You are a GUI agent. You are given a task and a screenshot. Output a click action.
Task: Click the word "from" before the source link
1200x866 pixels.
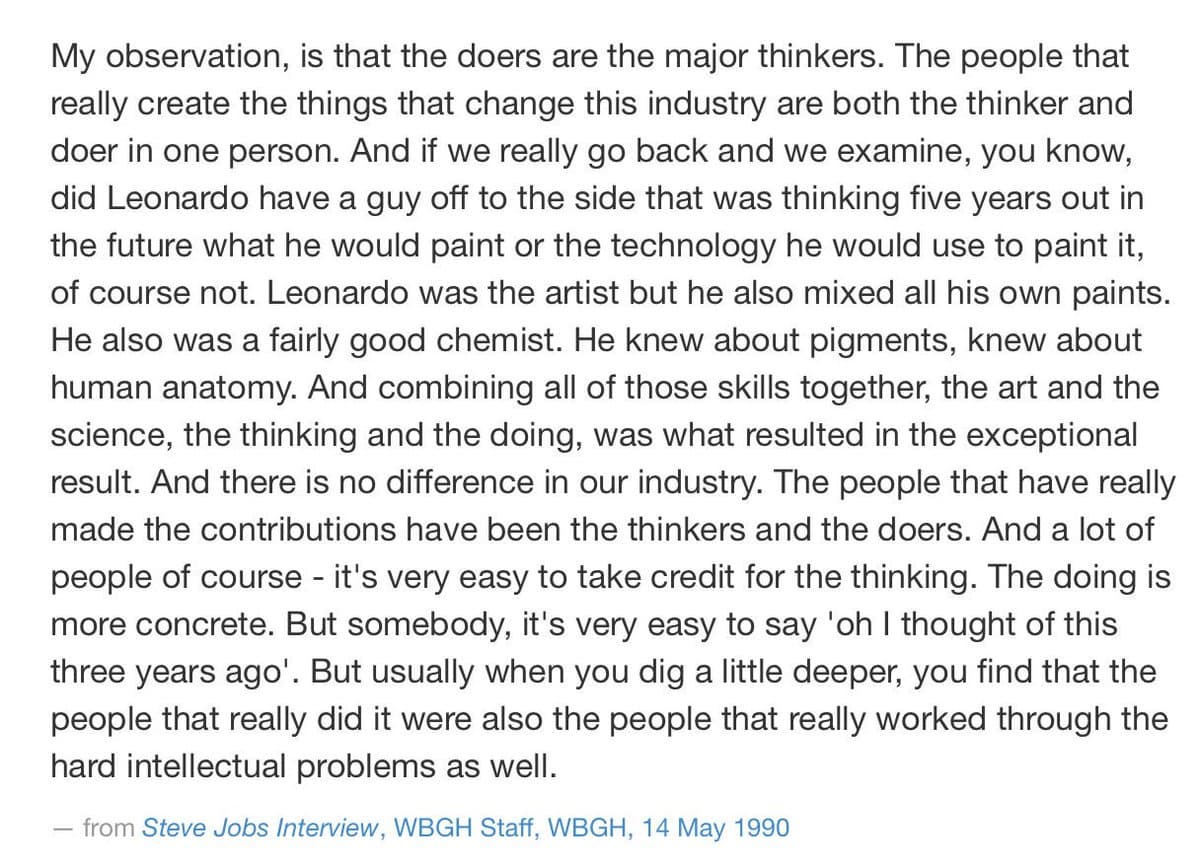110,828
